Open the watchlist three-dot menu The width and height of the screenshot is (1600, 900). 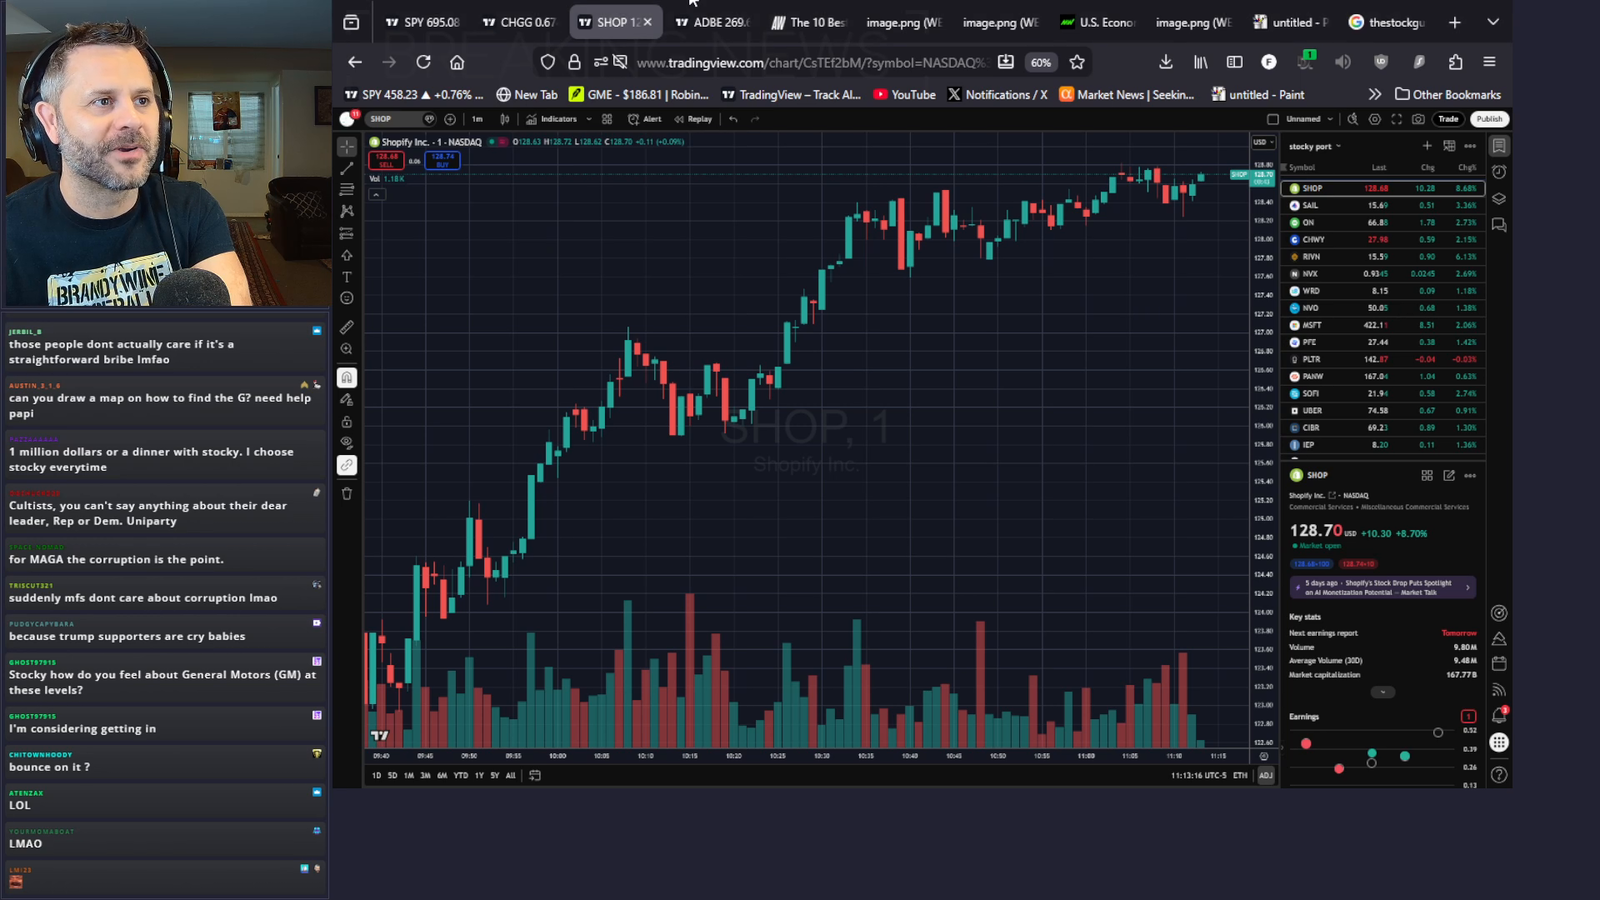[x=1470, y=146]
